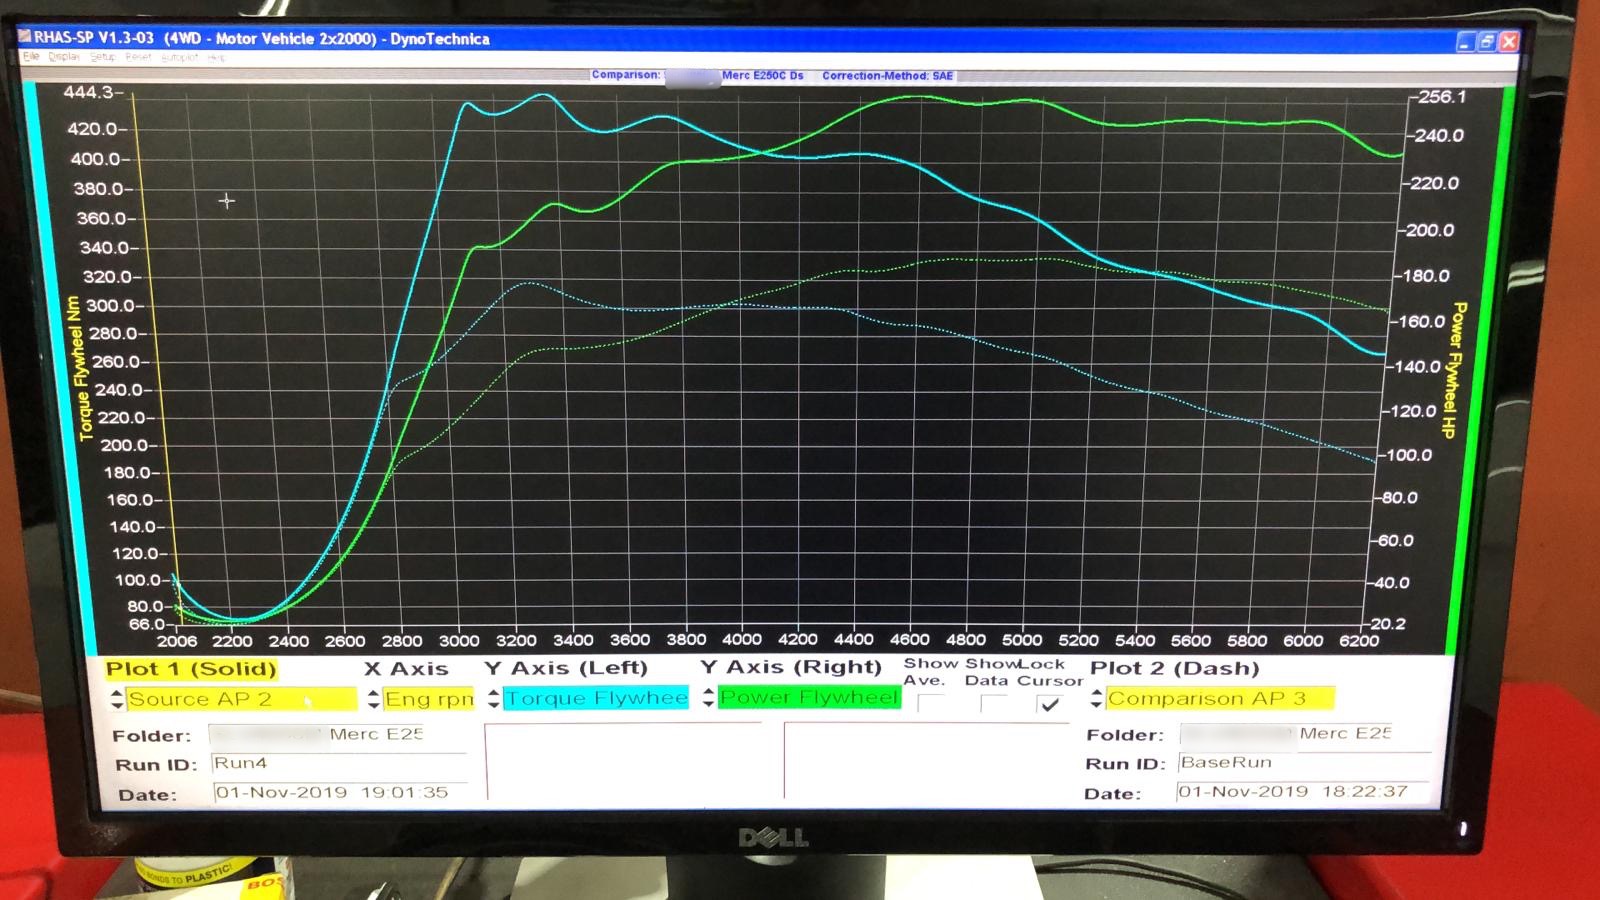Open the Comparison AP 3 selection field

[1220, 698]
